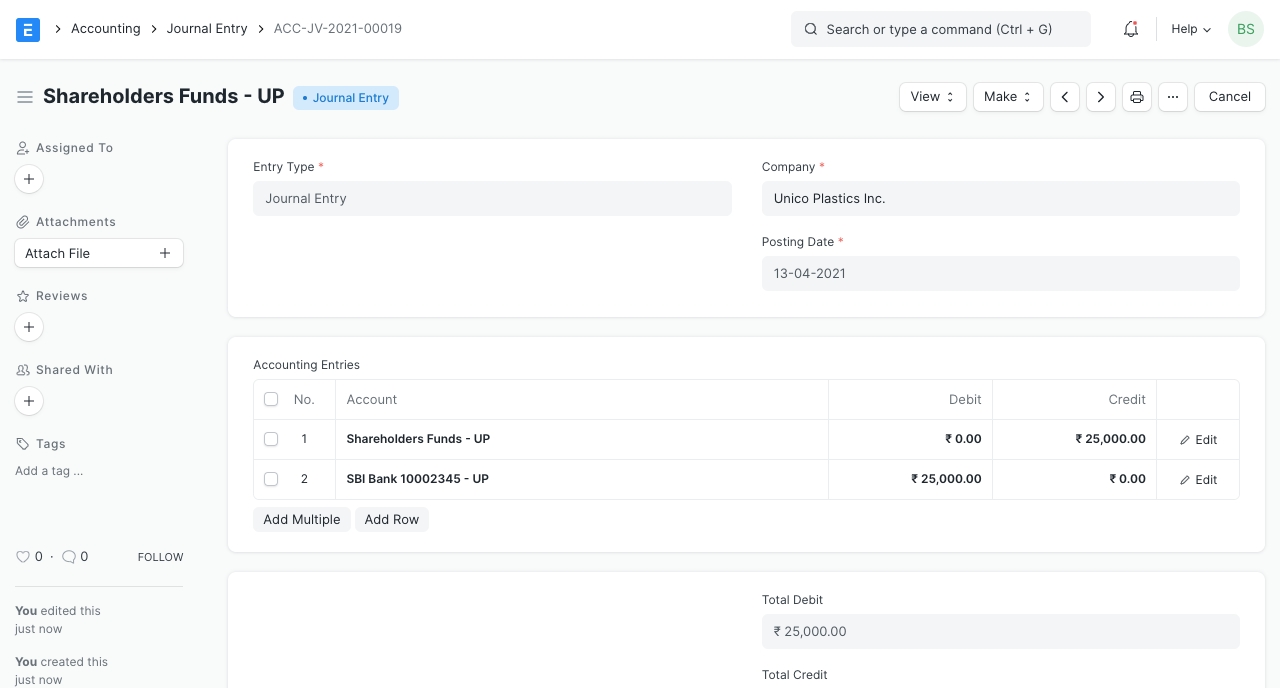This screenshot has width=1280, height=688.
Task: Check the Shareholders Funds - UP row
Action: tap(271, 439)
